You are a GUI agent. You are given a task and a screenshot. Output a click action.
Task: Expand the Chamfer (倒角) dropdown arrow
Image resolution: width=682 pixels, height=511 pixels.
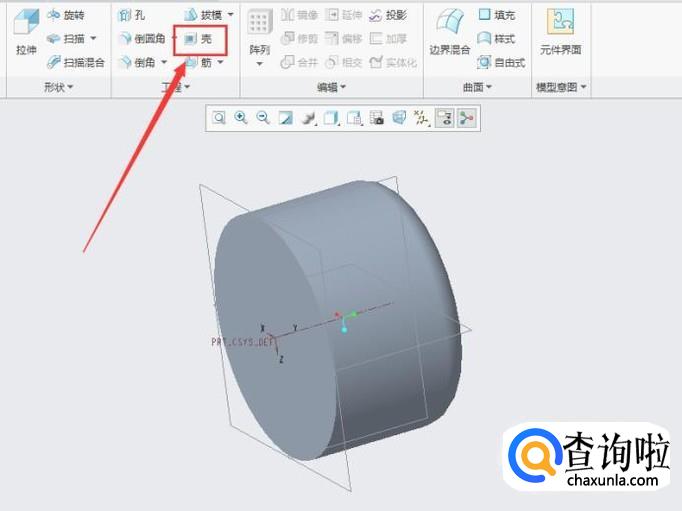coord(164,63)
